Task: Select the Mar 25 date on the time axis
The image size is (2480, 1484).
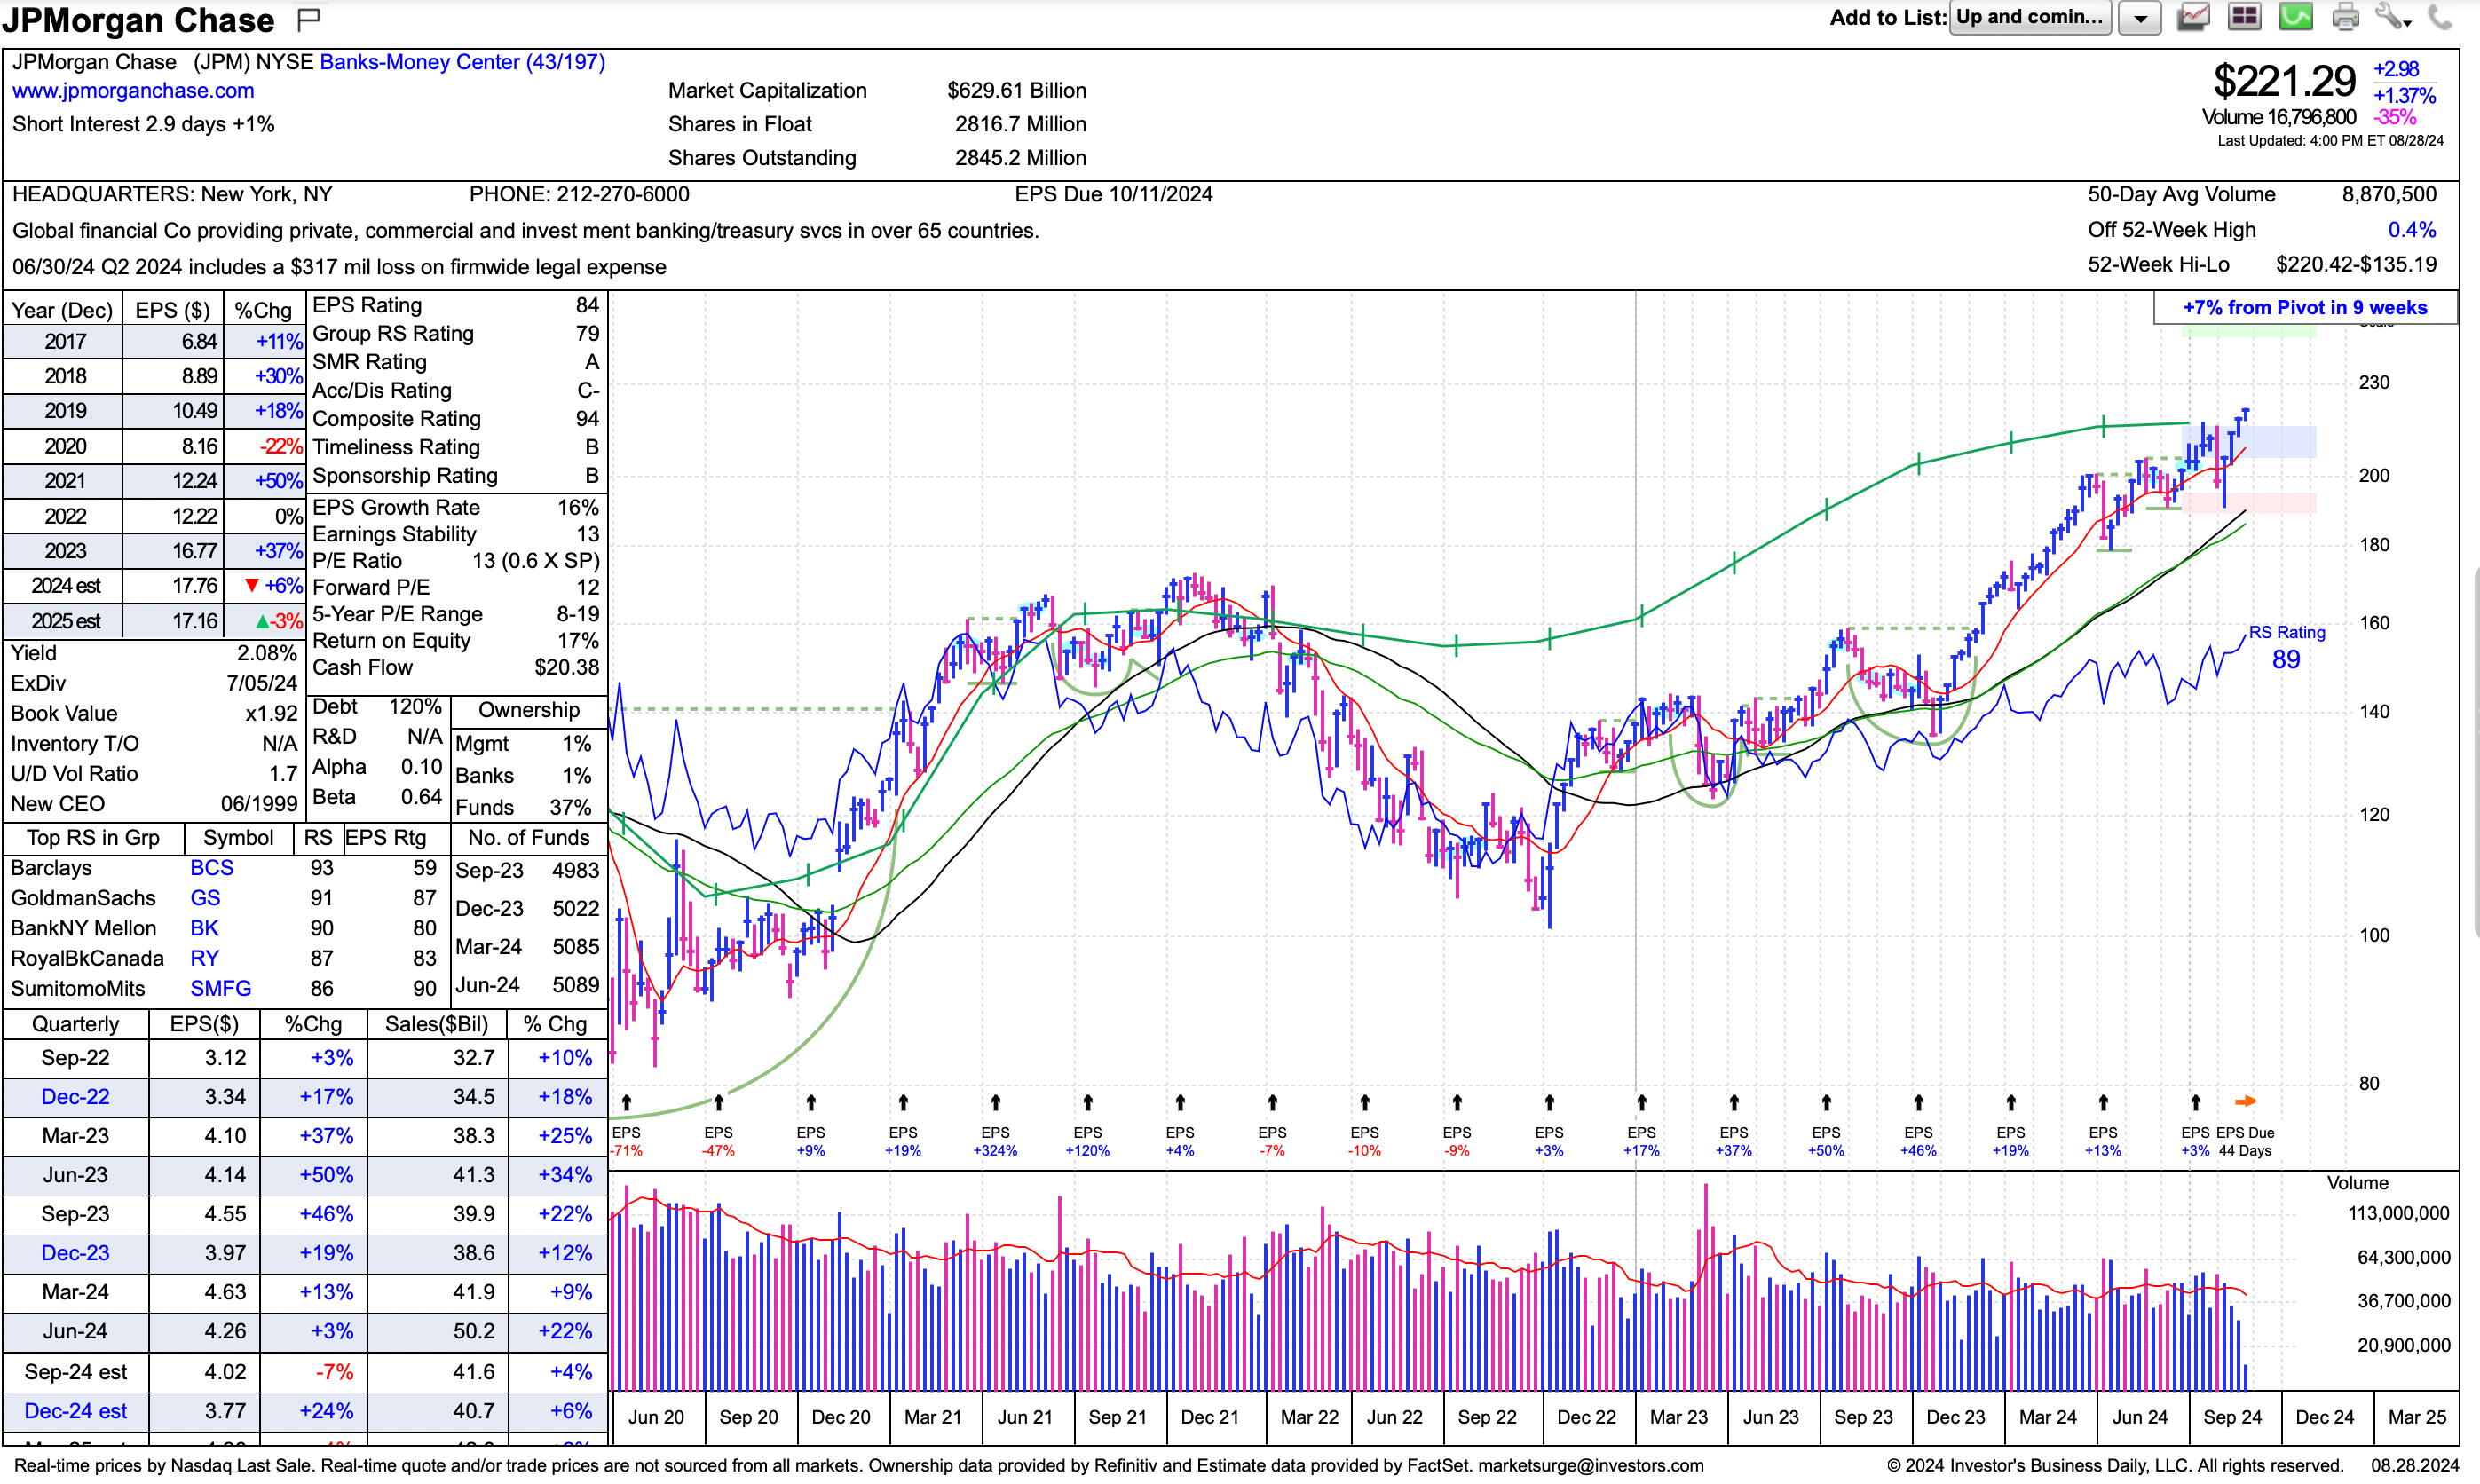Action: pos(2417,1417)
